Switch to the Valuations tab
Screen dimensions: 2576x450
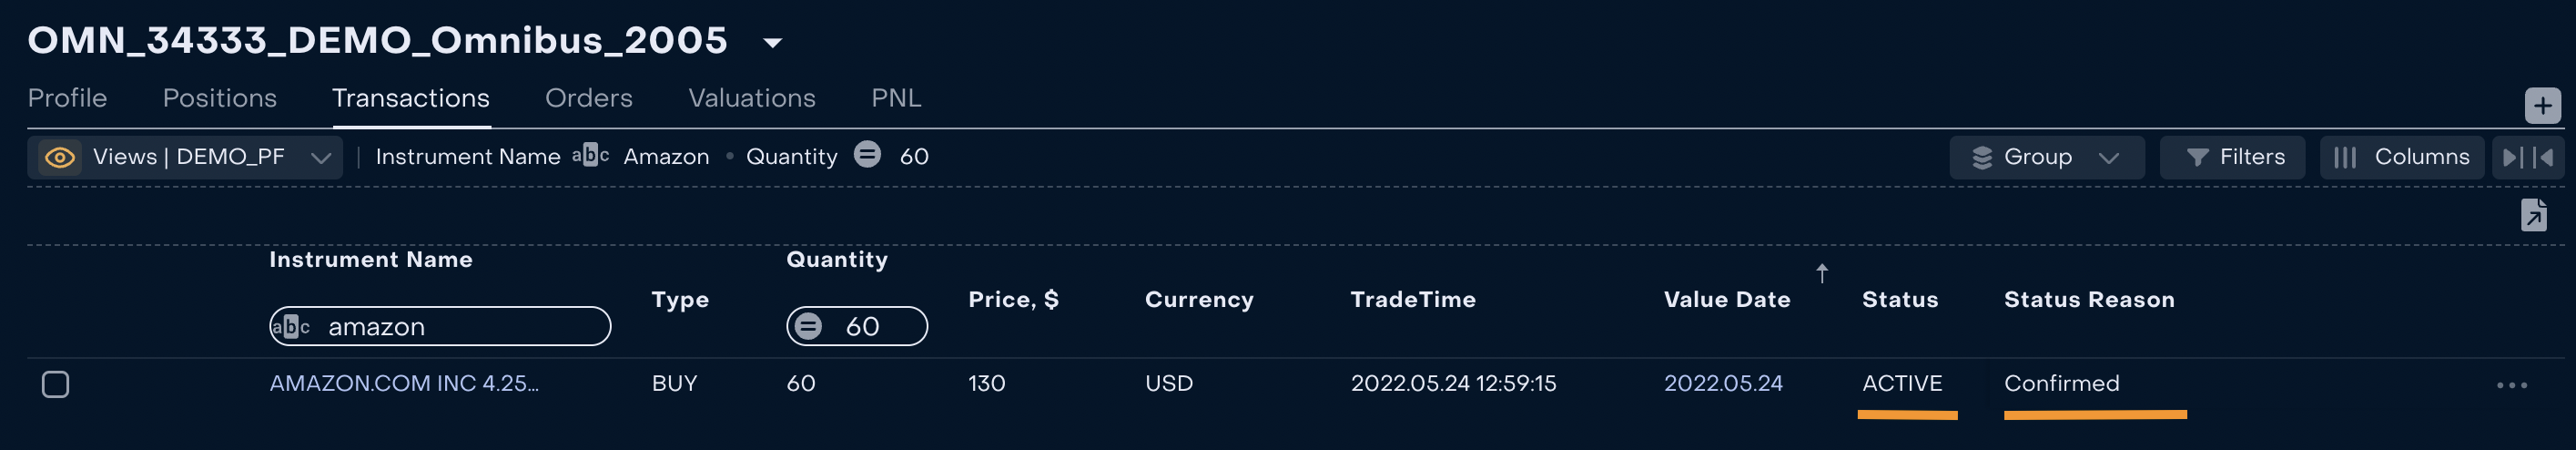pyautogui.click(x=751, y=98)
